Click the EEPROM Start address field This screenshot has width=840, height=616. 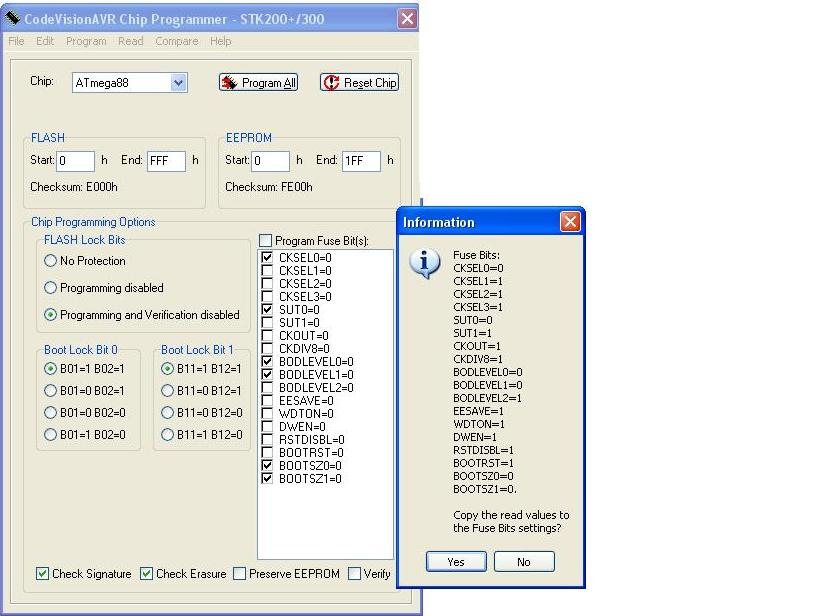tap(270, 161)
